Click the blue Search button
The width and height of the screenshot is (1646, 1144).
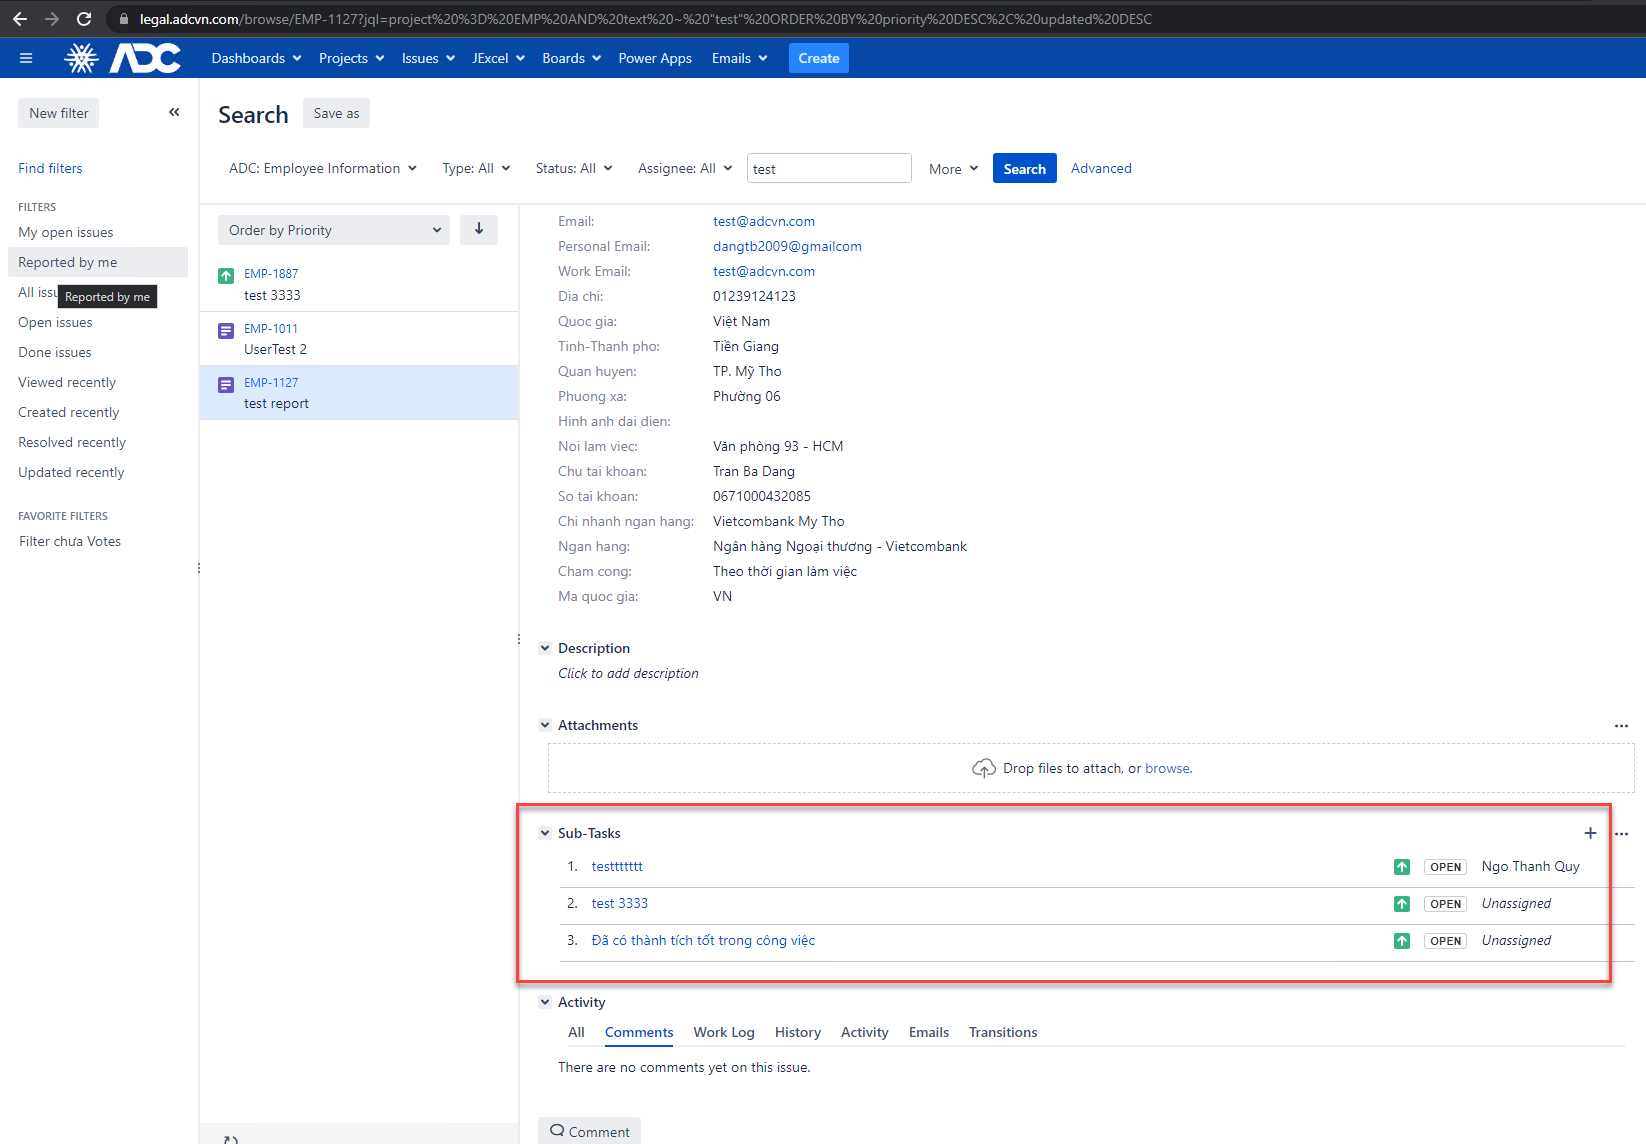1024,167
